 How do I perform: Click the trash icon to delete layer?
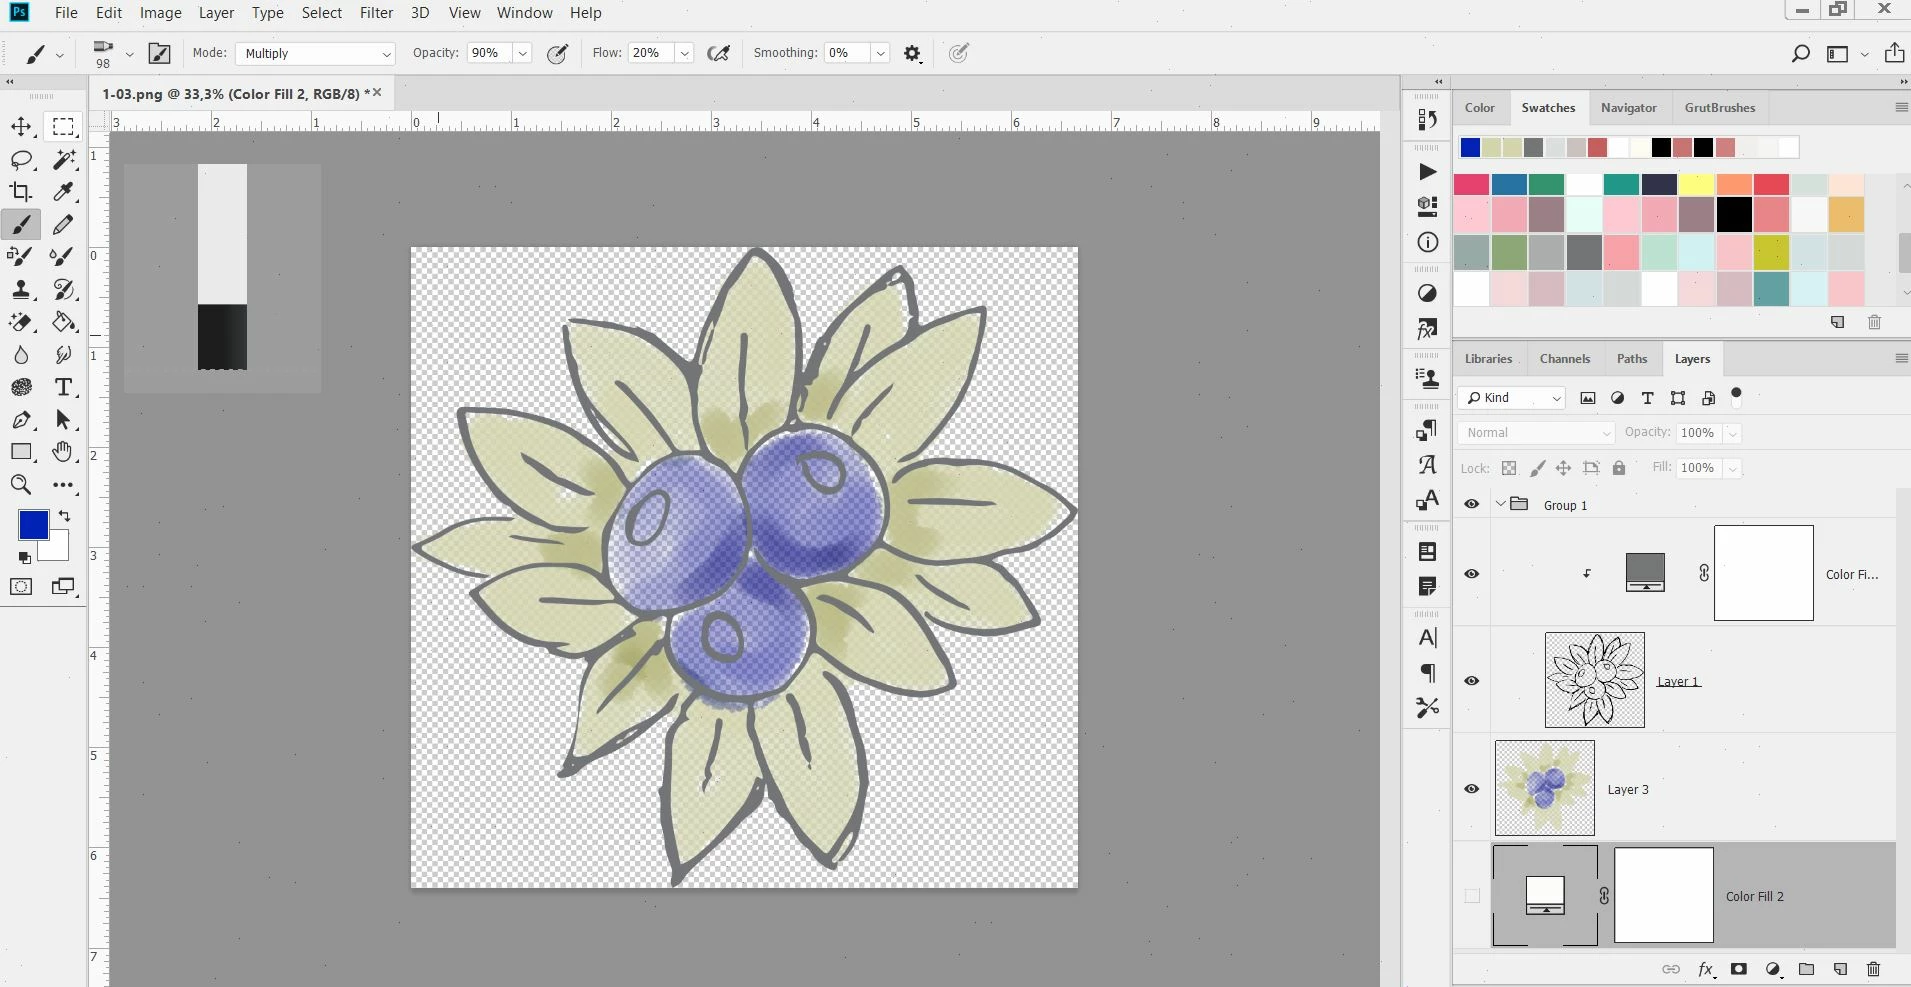[x=1873, y=969]
